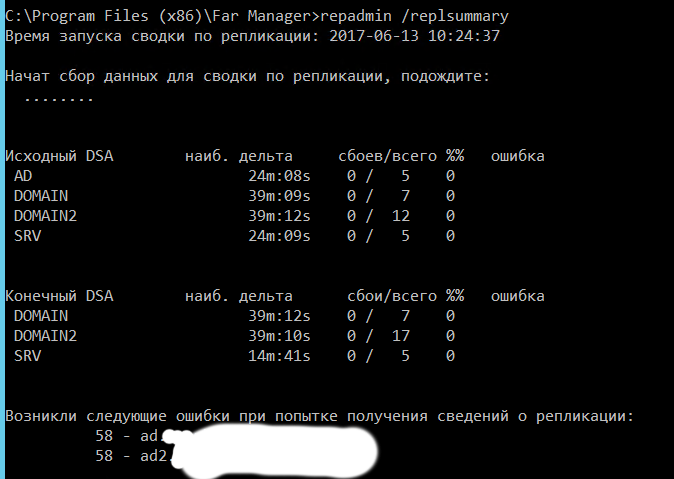Click the 'сбоев/всего' column header
This screenshot has width=674, height=479.
coord(387,156)
